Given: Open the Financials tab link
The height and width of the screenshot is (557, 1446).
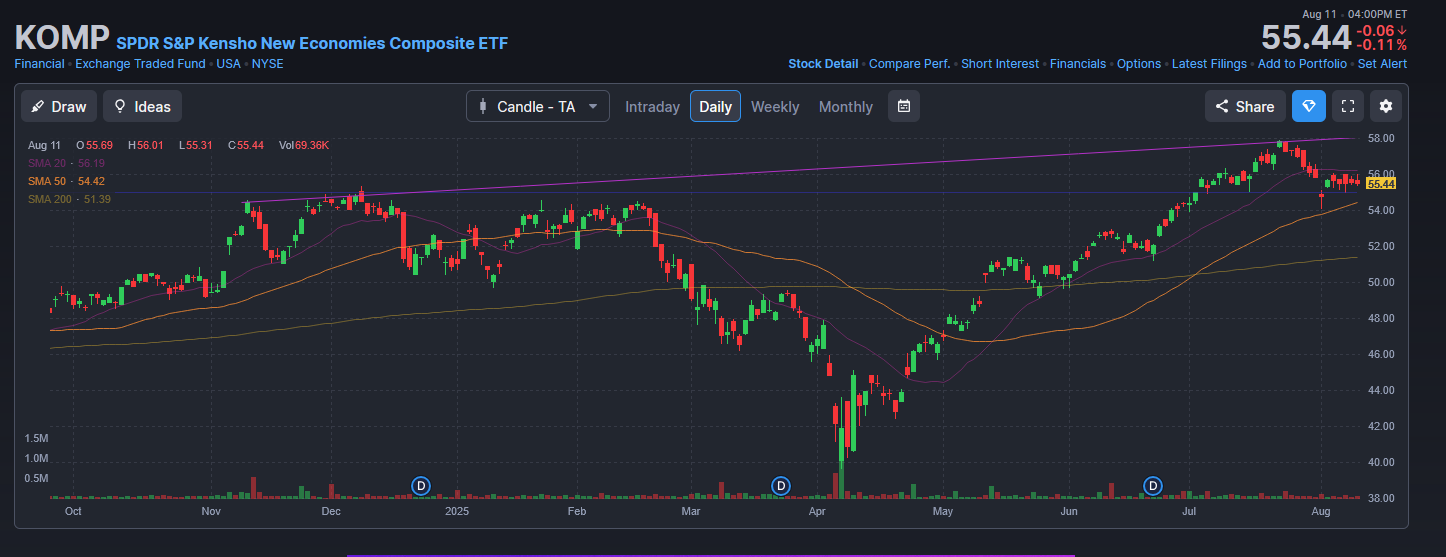Looking at the screenshot, I should pyautogui.click(x=1078, y=64).
